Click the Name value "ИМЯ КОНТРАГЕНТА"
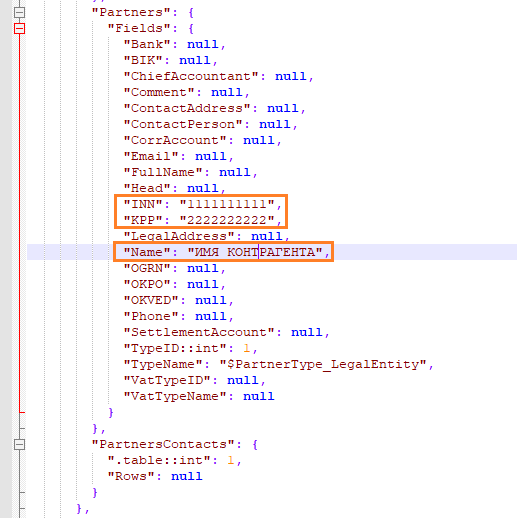 [x=255, y=252]
